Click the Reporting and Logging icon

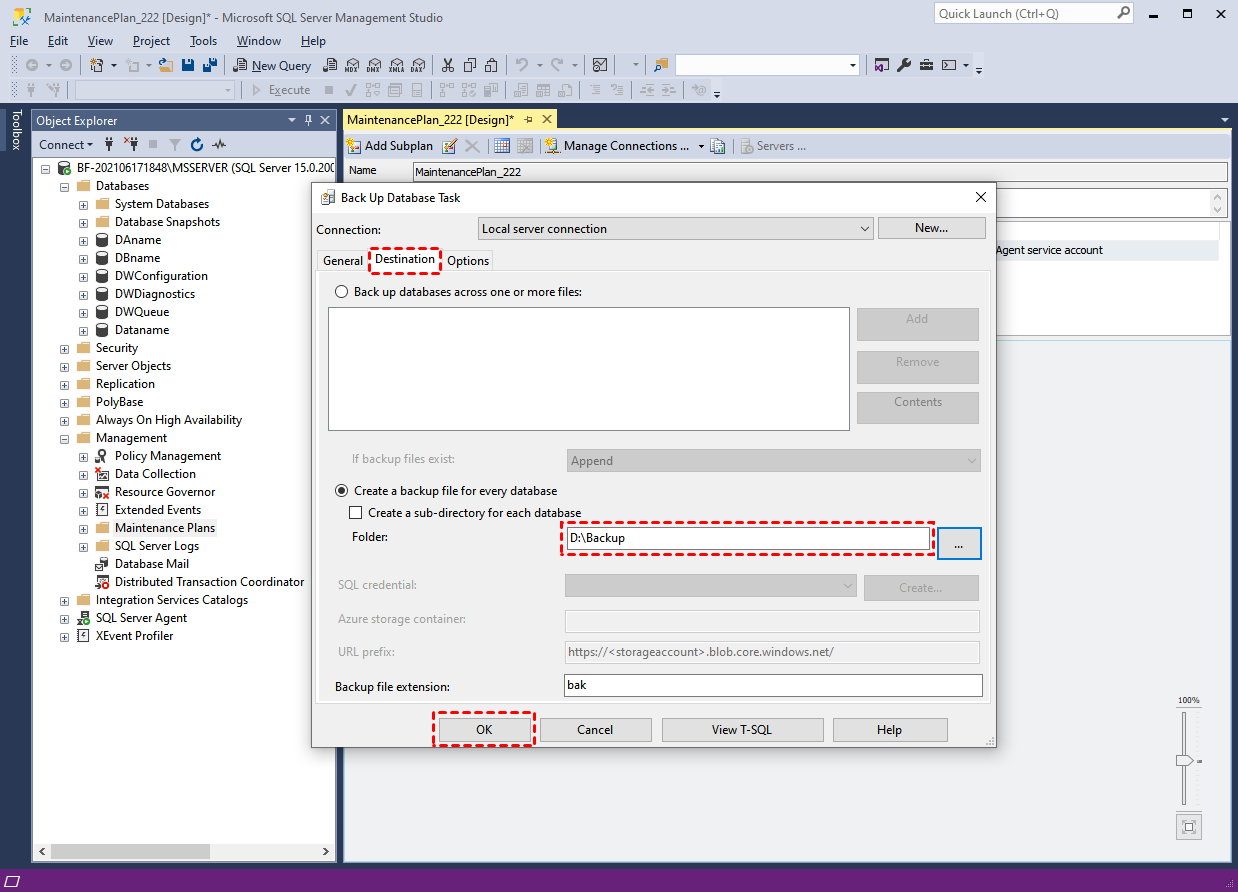point(718,146)
